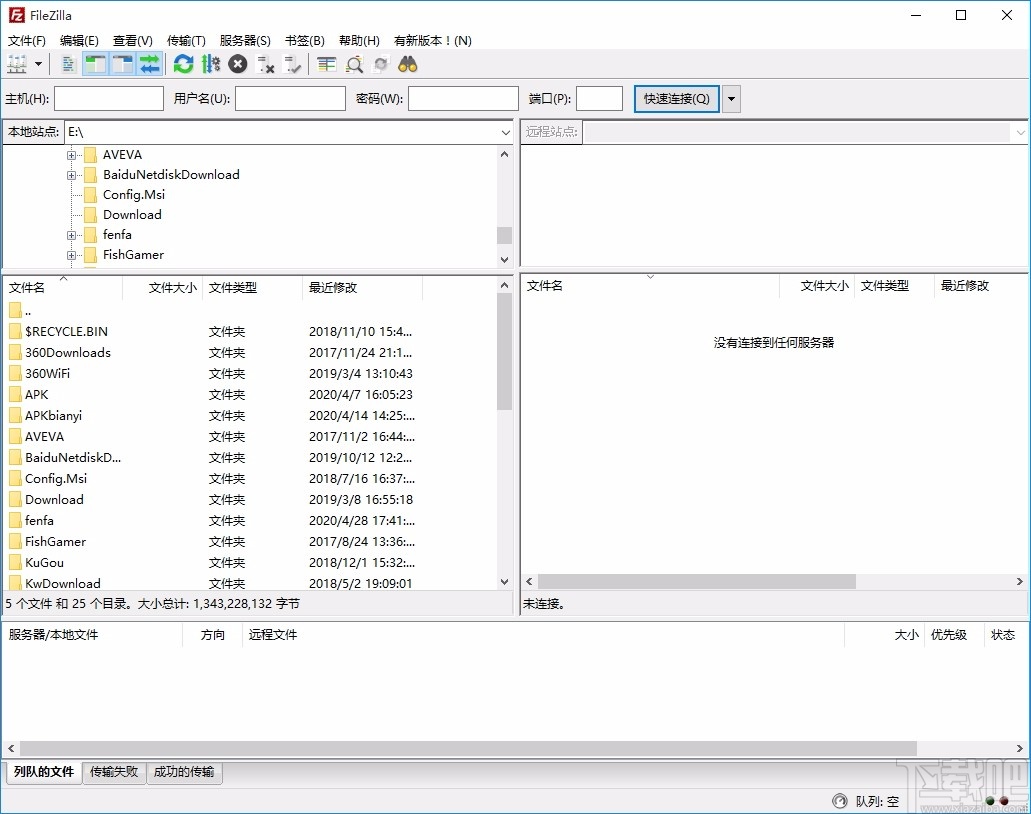Search for files with the binoculars icon

click(x=405, y=63)
